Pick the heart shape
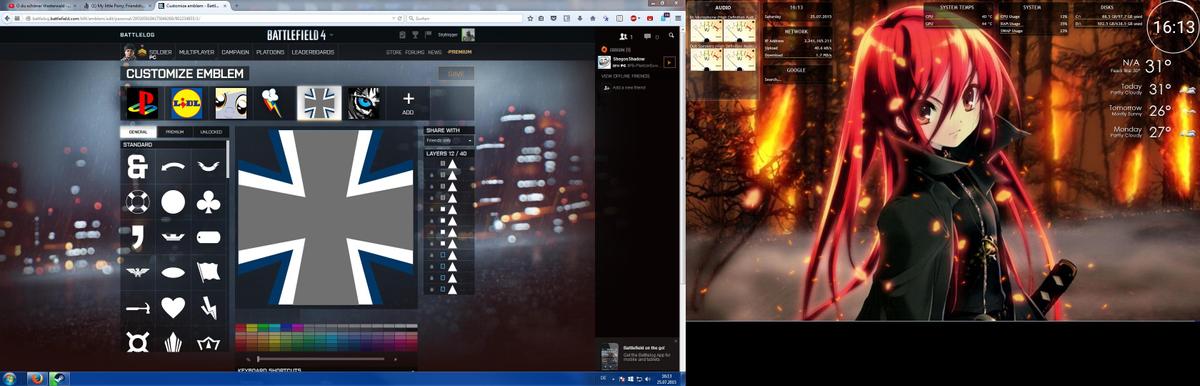The height and width of the screenshot is (386, 1200). point(173,307)
